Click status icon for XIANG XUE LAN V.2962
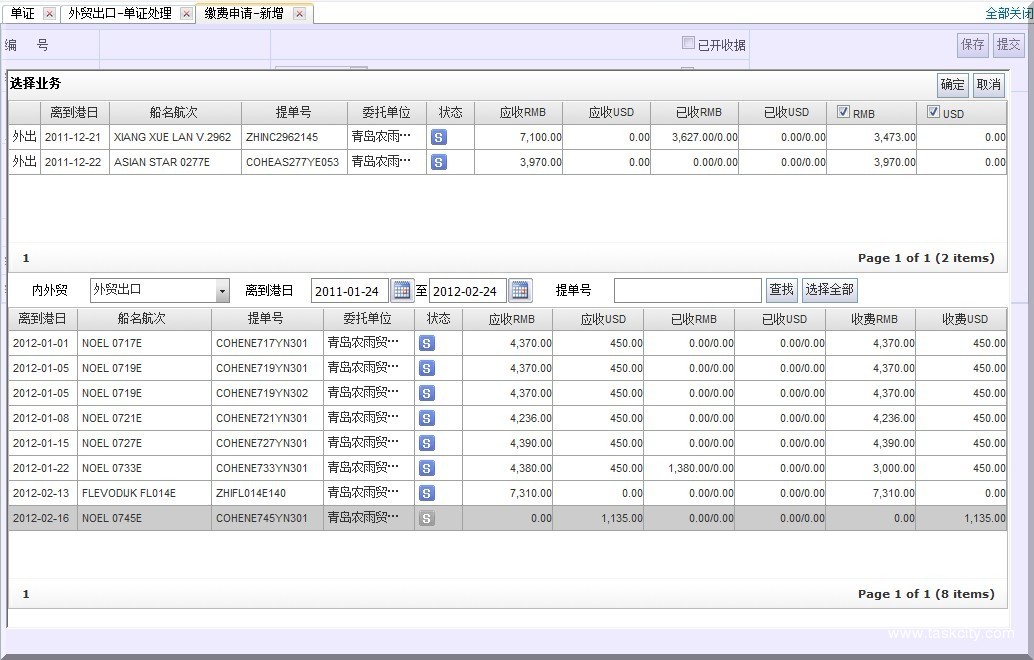 (x=437, y=137)
